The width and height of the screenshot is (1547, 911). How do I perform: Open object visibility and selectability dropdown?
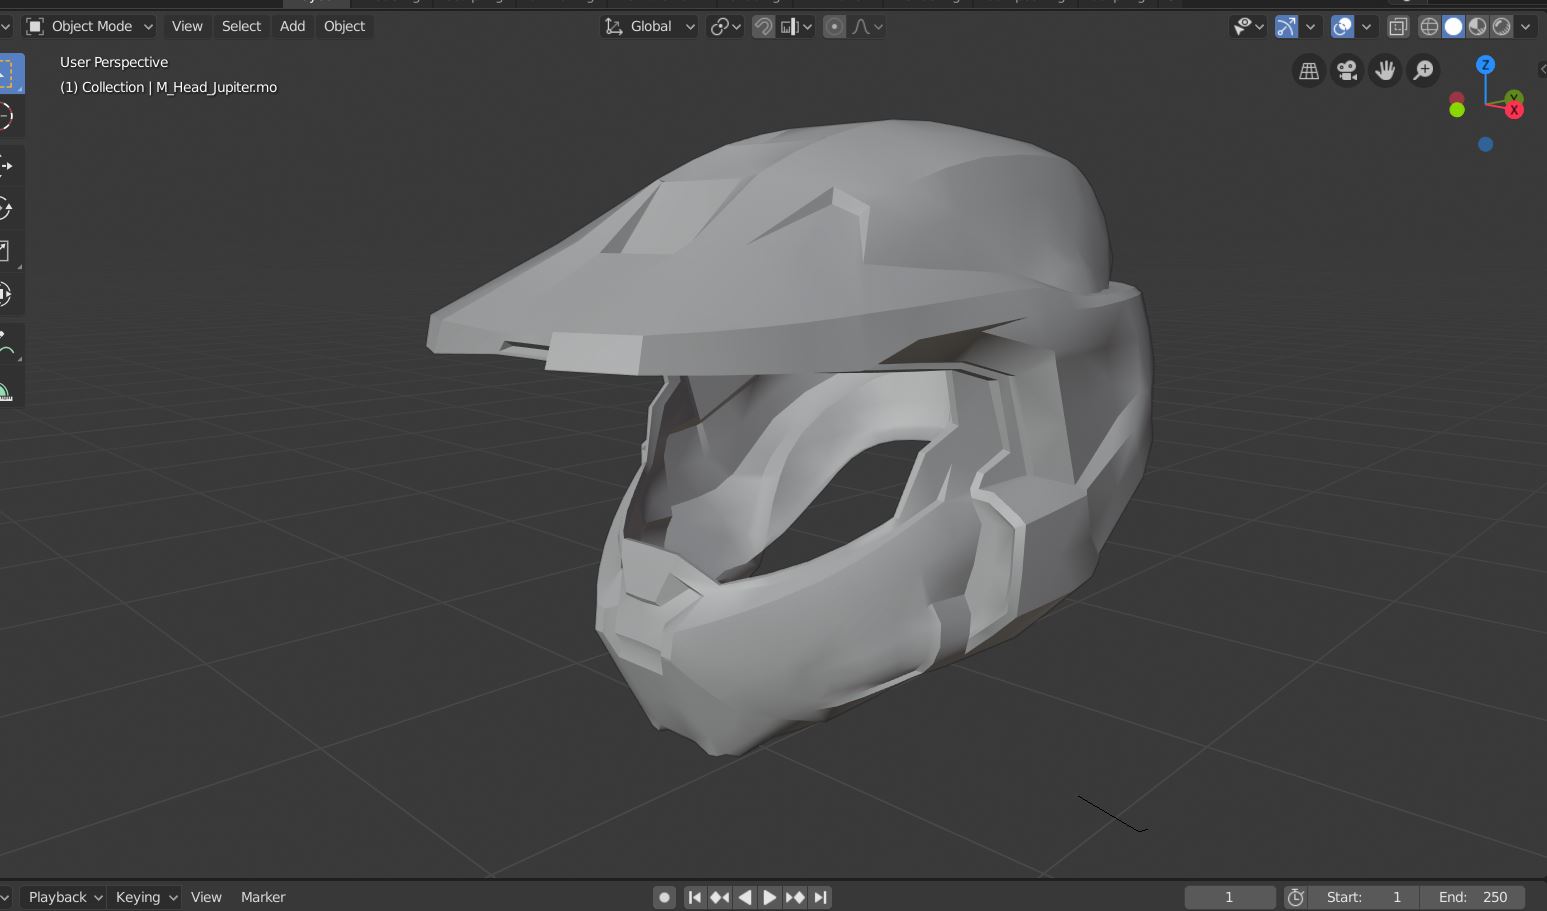tap(1248, 27)
